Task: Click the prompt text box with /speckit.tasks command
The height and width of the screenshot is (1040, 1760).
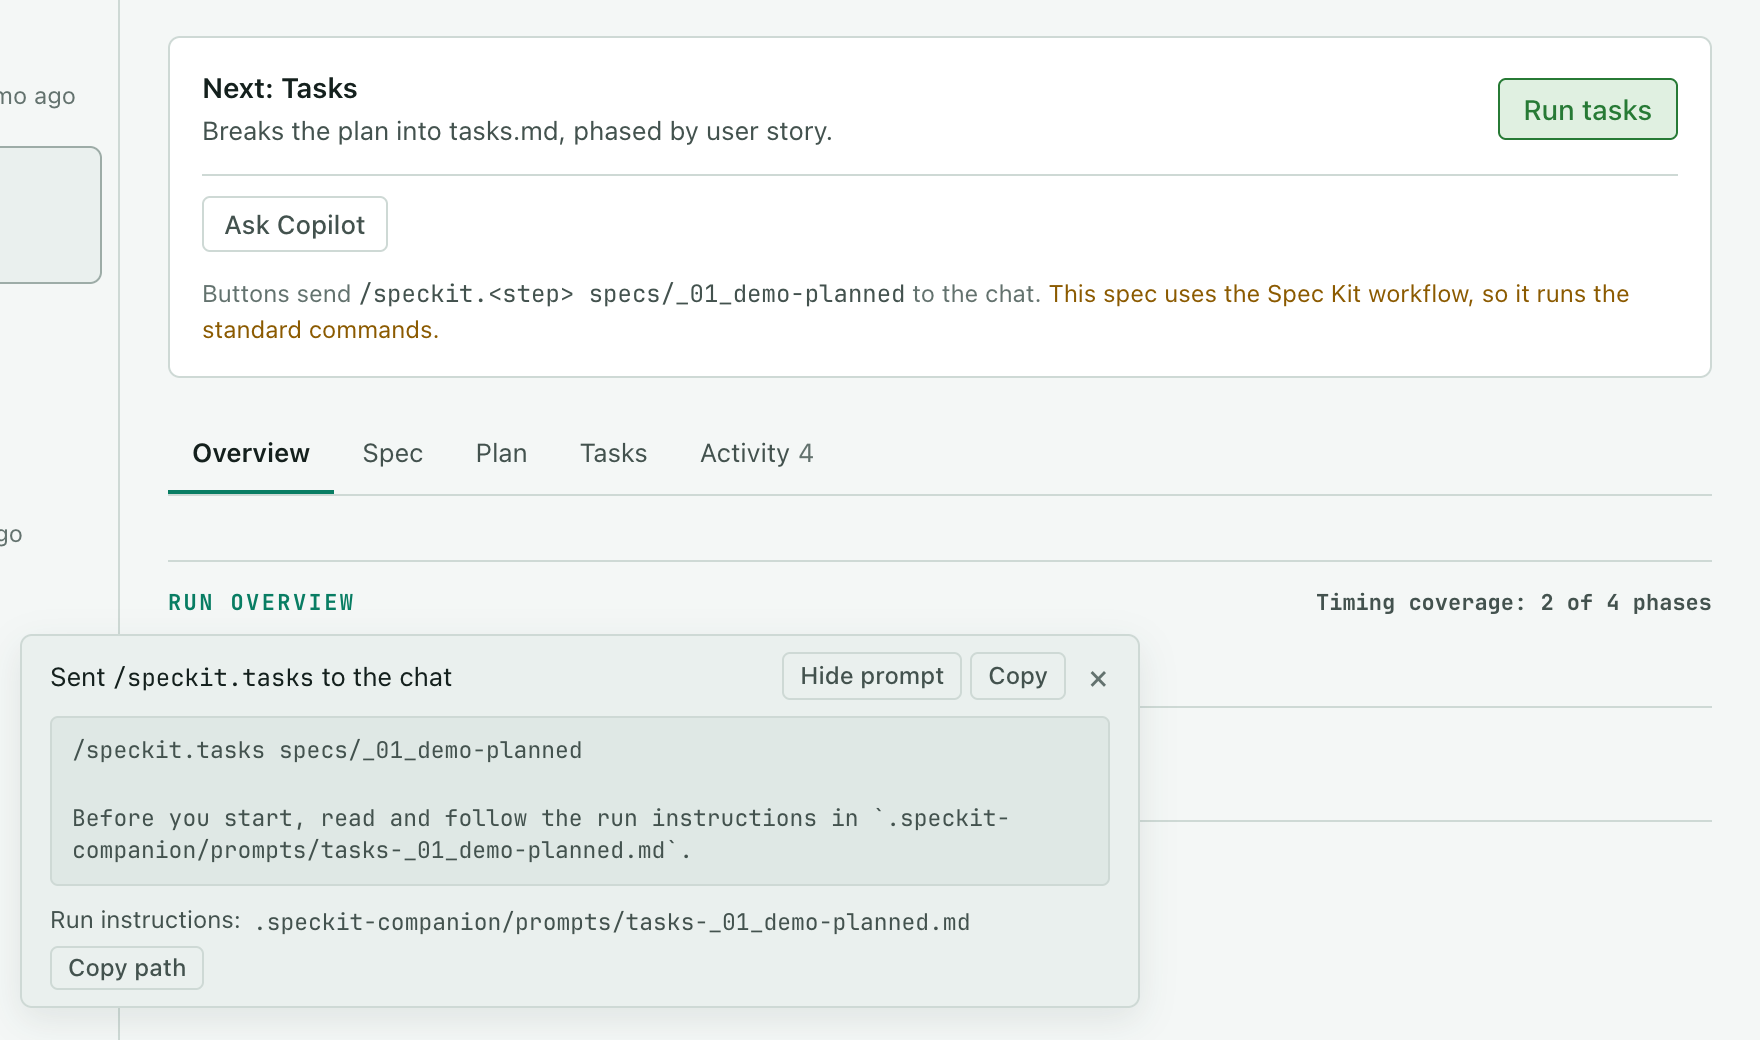Action: click(580, 801)
